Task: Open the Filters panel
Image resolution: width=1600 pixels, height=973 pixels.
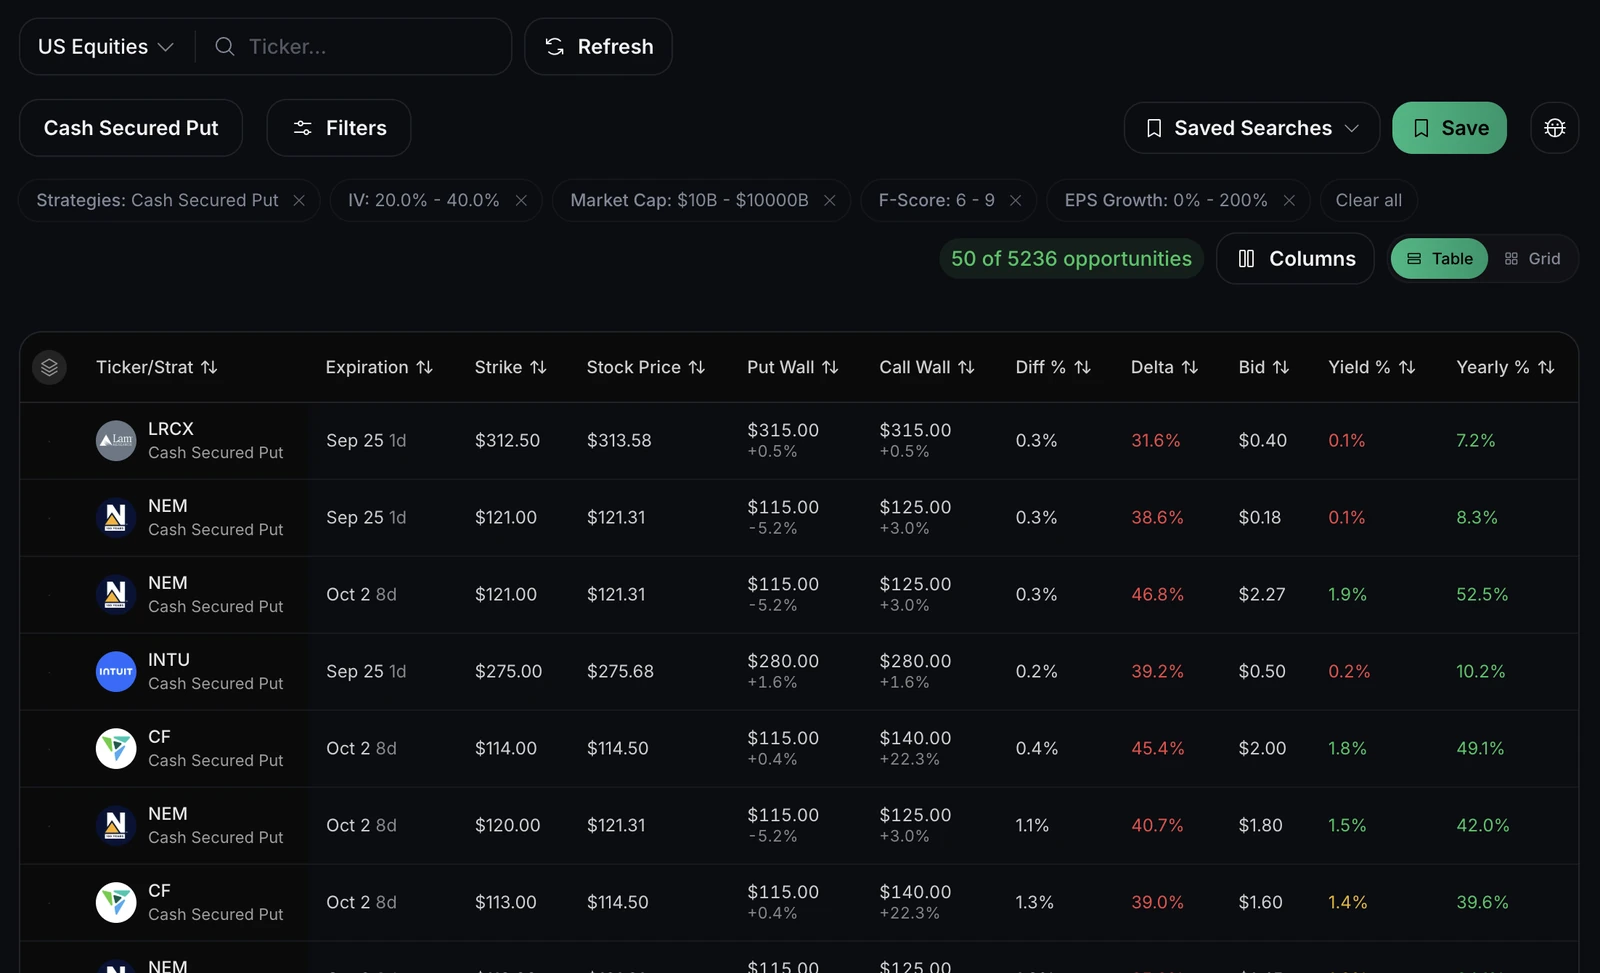Action: click(339, 128)
